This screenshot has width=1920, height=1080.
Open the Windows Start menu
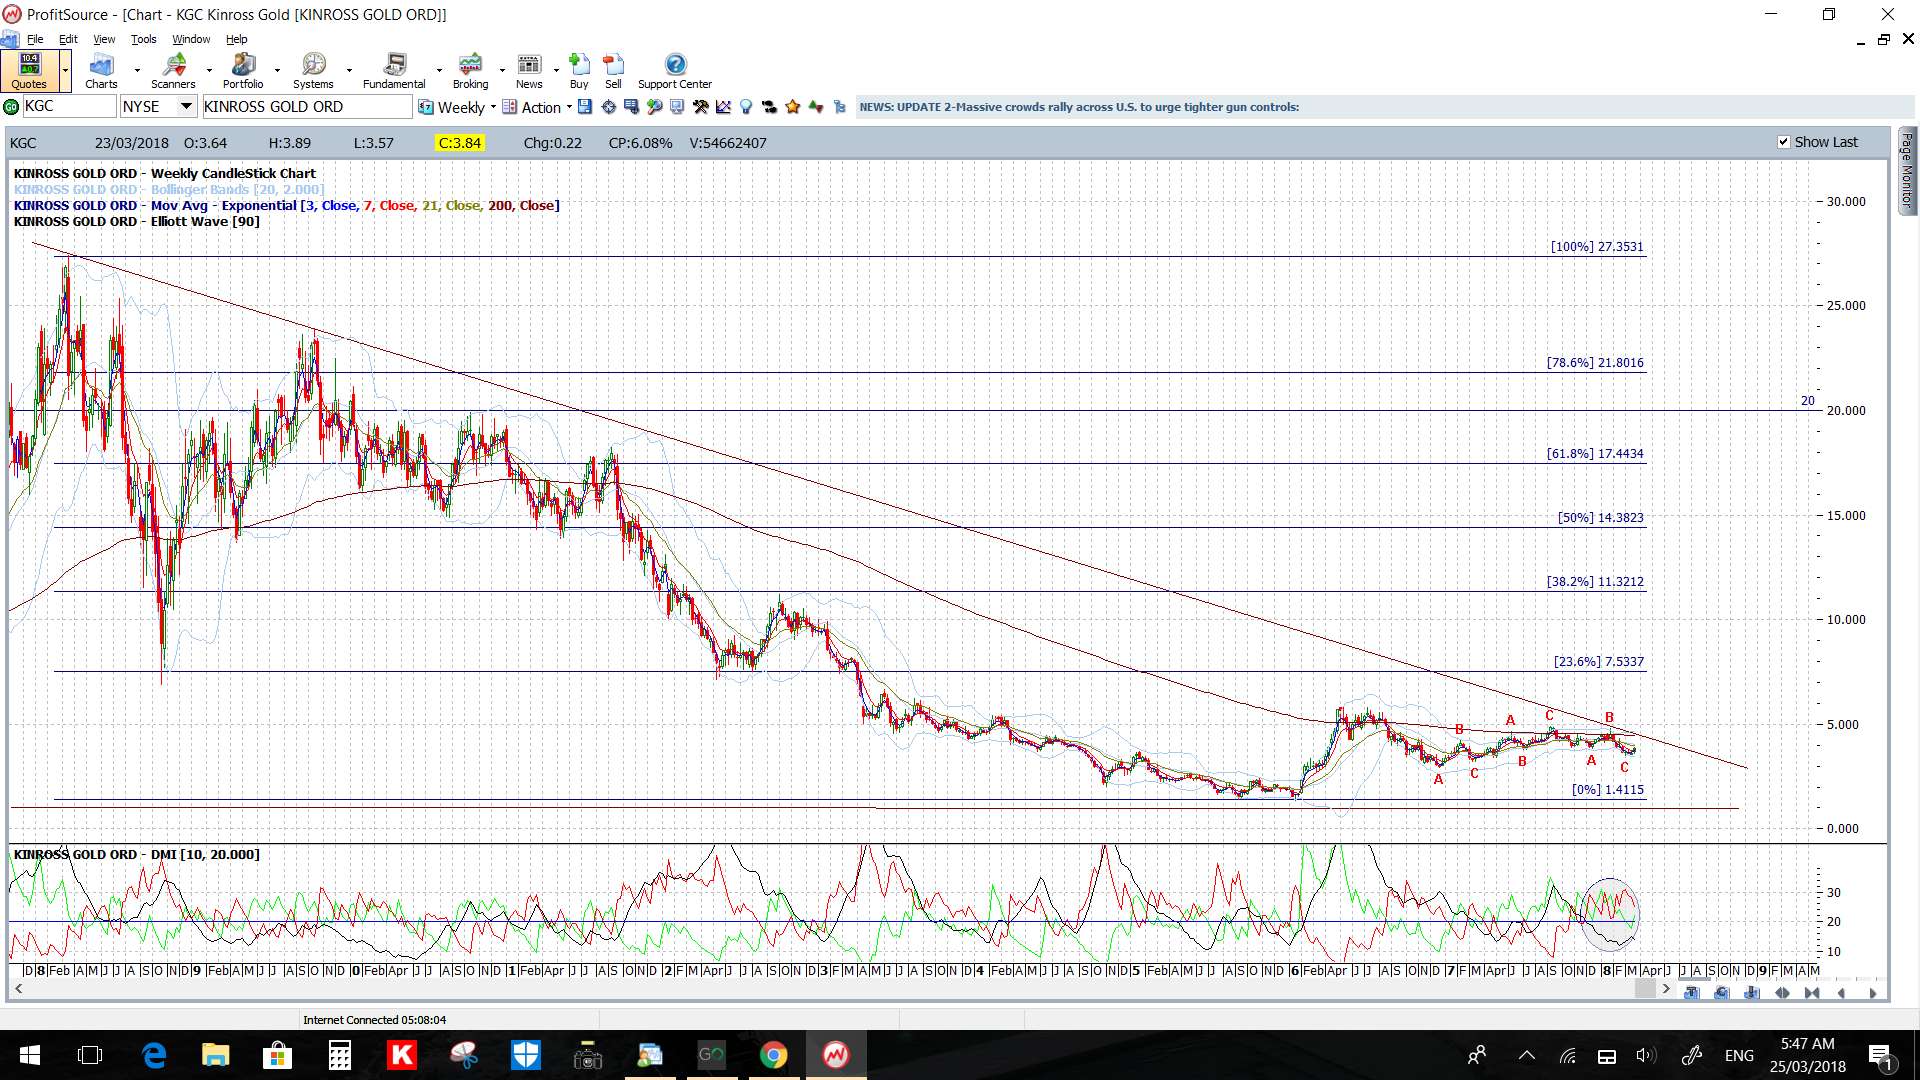pyautogui.click(x=30, y=1055)
